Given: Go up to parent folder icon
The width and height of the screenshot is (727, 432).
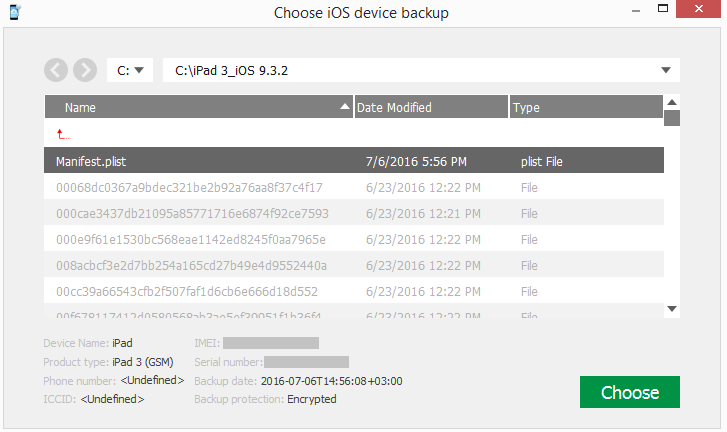Looking at the screenshot, I should [x=64, y=134].
